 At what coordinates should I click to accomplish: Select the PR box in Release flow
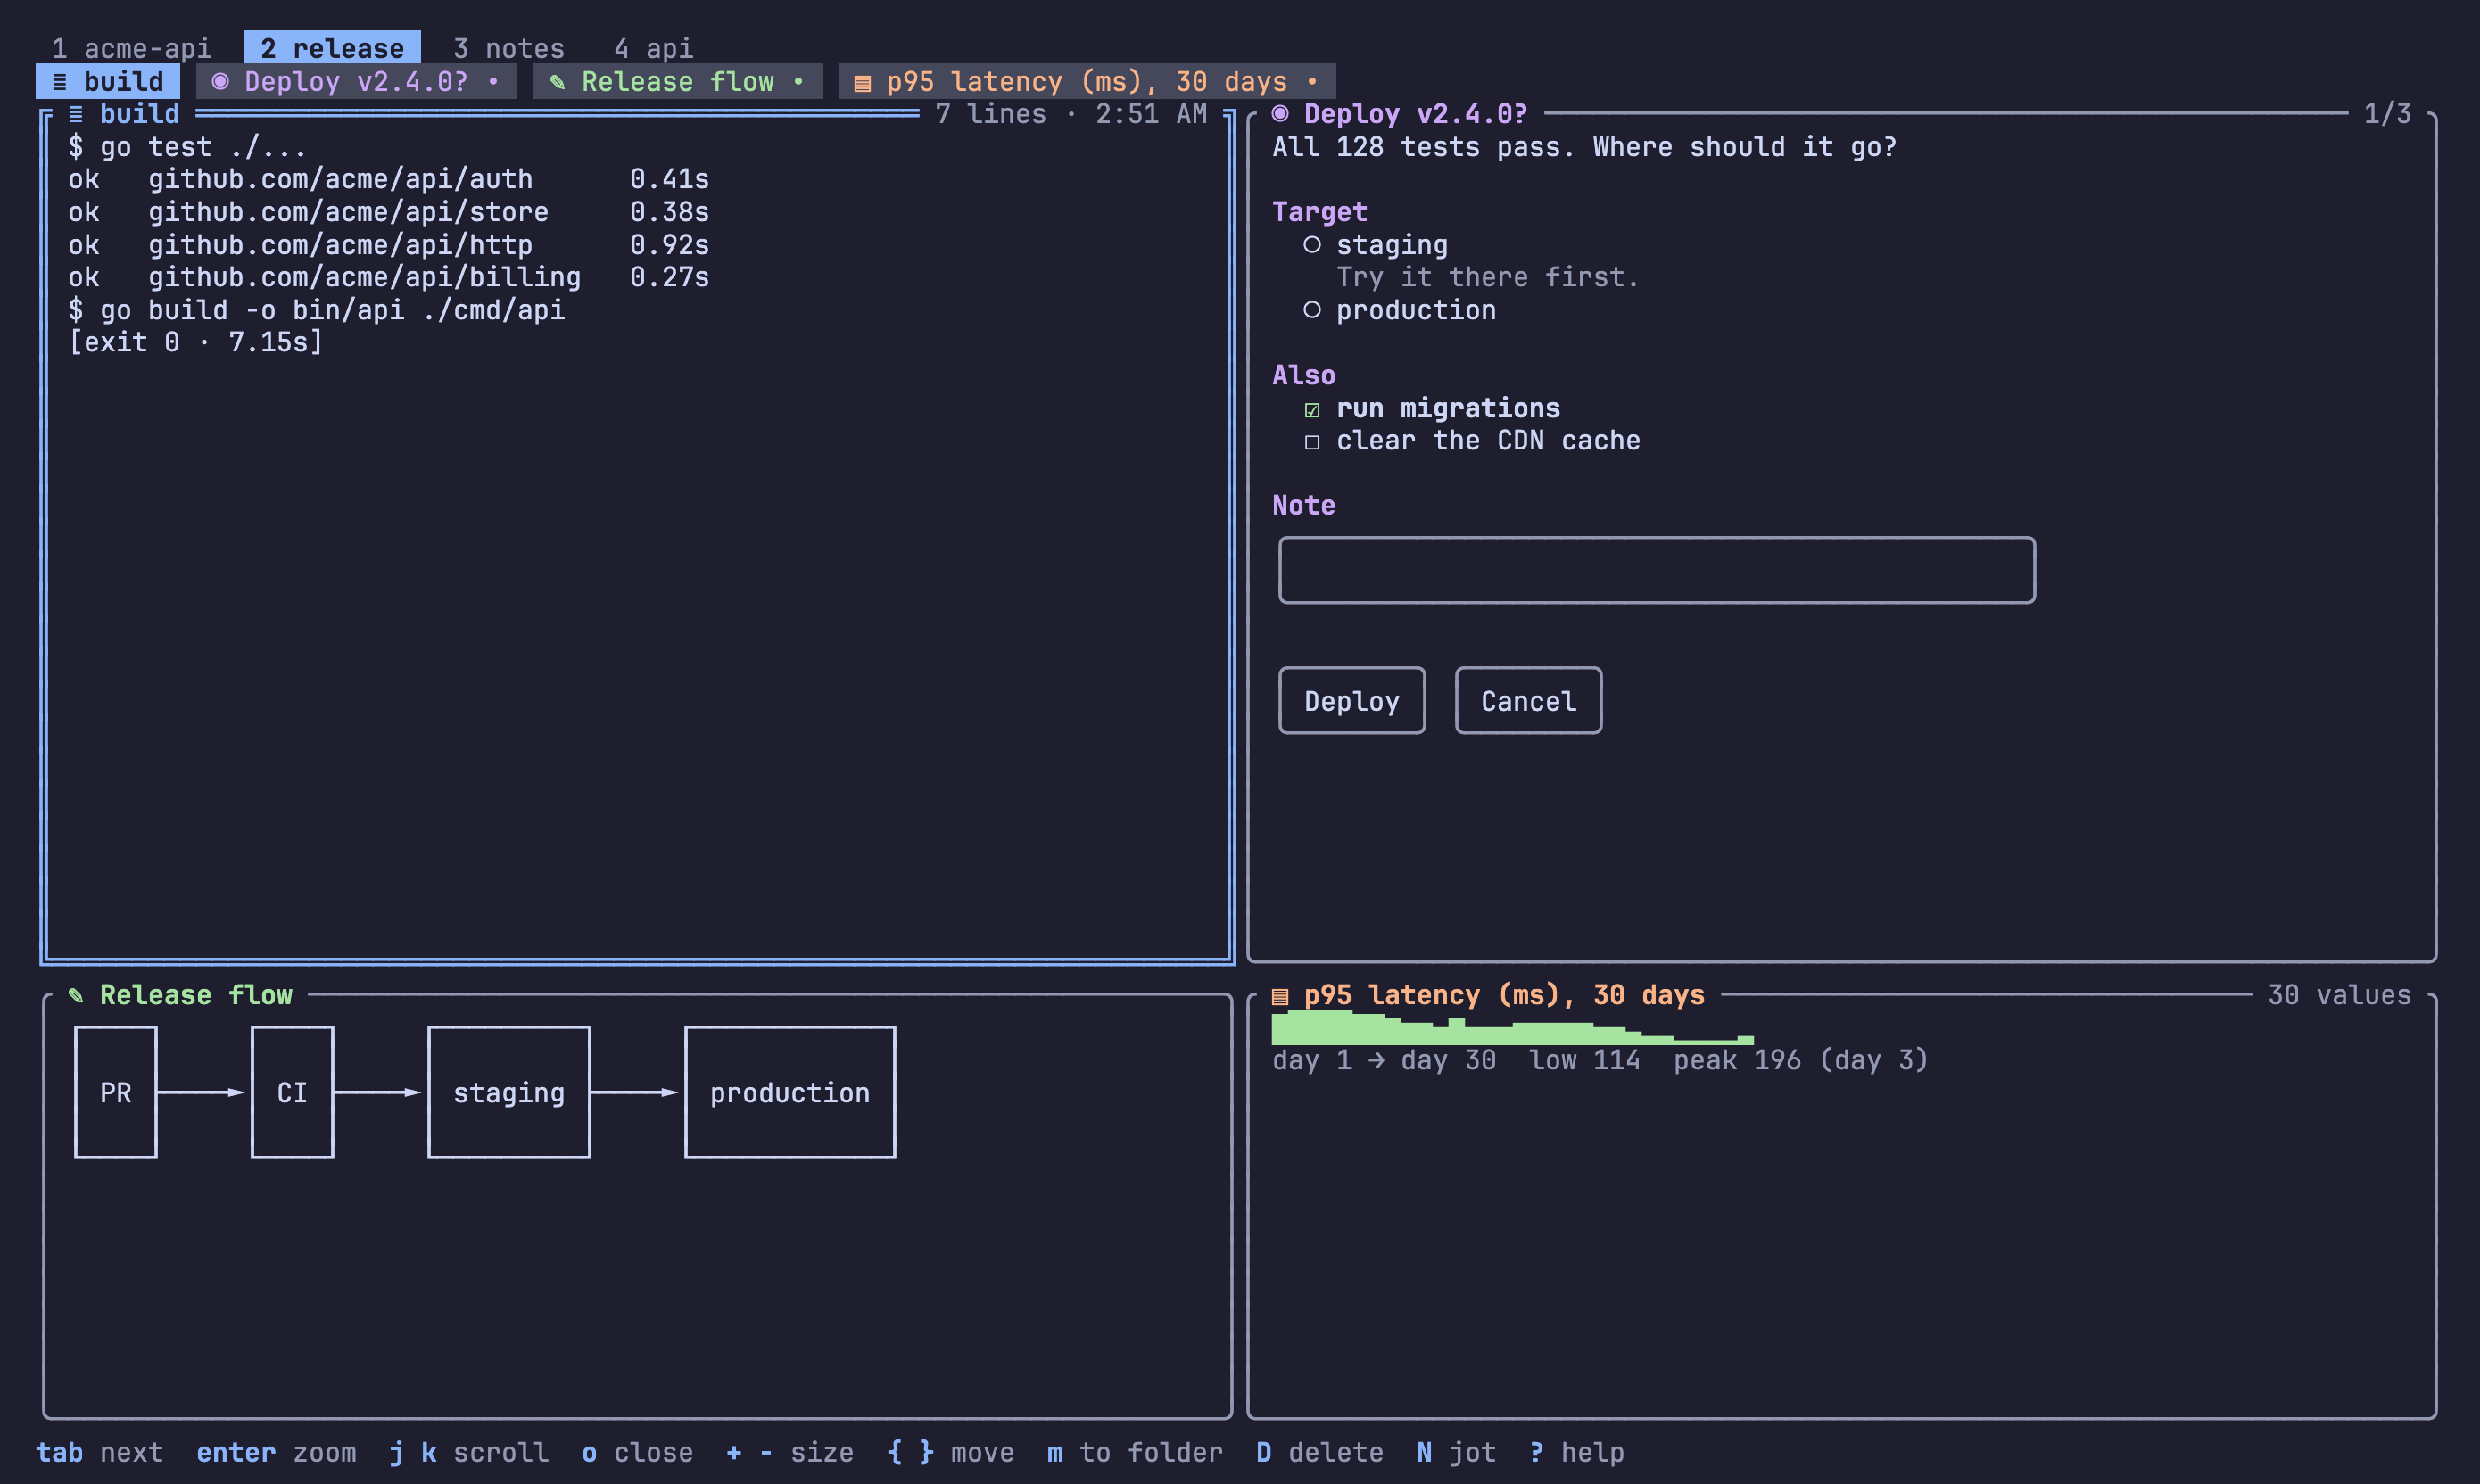[116, 1092]
